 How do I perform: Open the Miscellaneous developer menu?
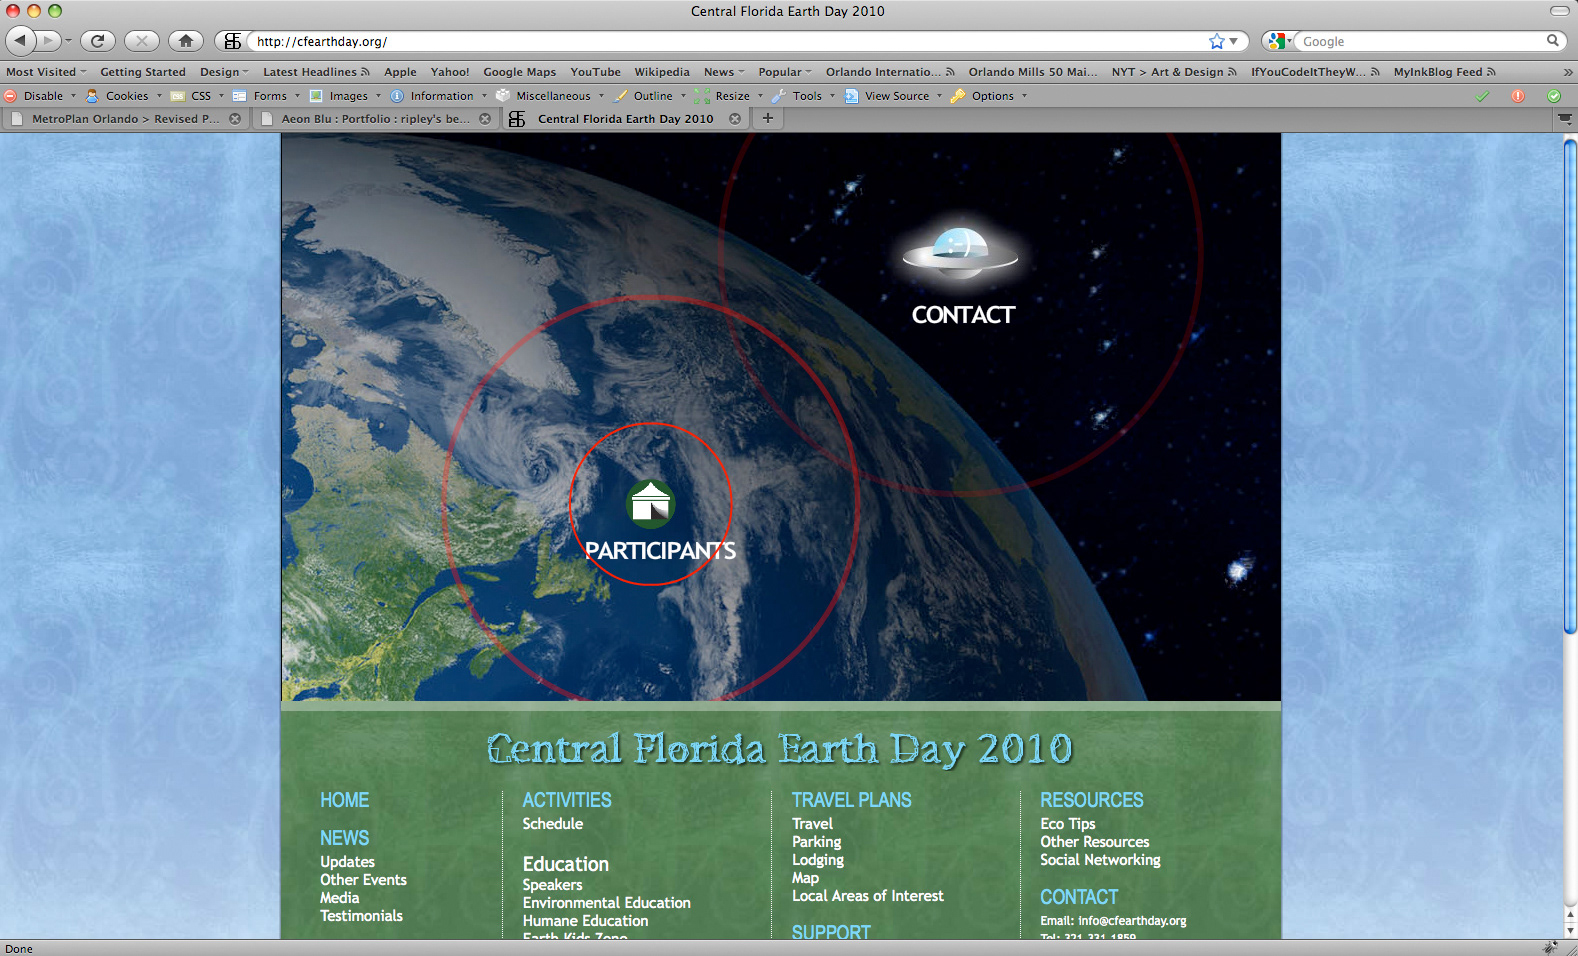point(550,96)
